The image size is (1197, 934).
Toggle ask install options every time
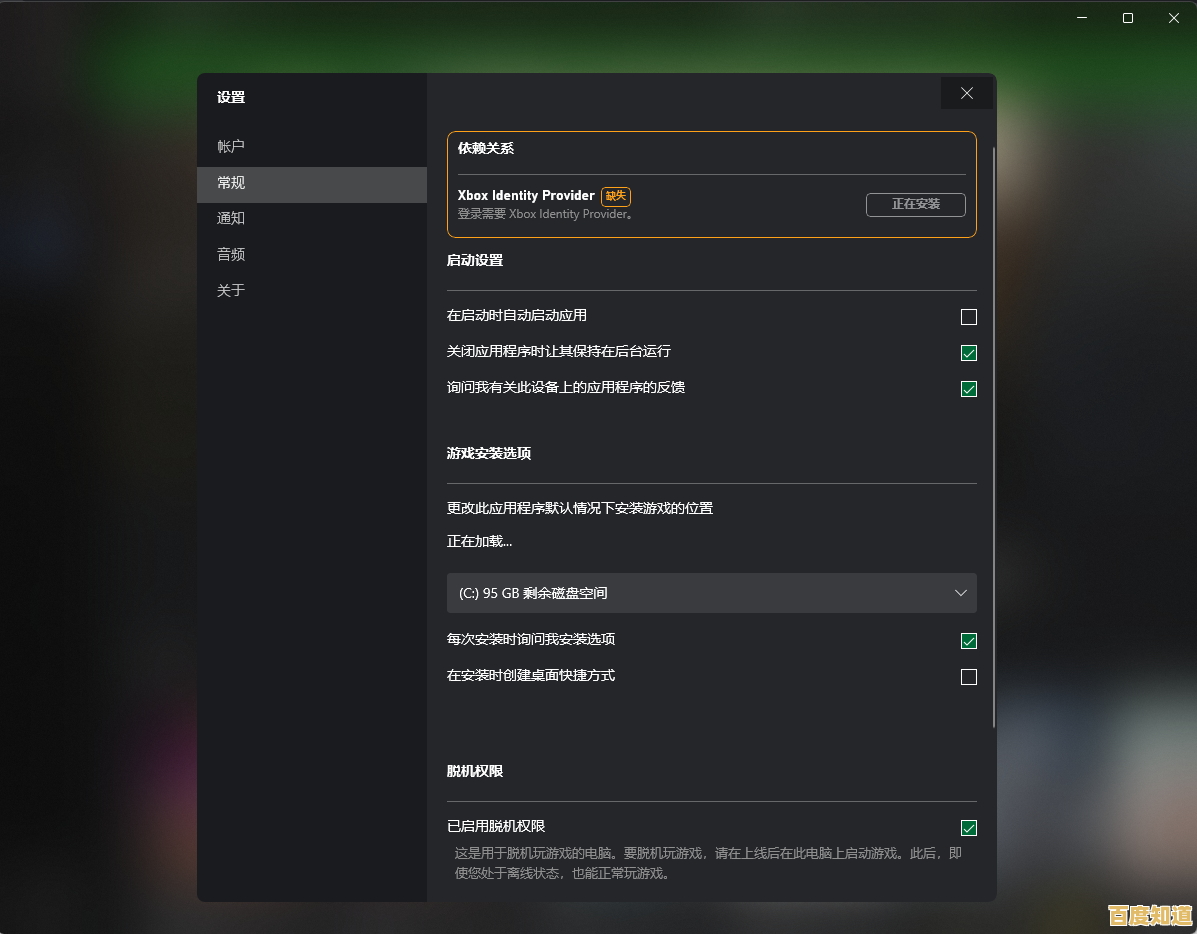968,641
